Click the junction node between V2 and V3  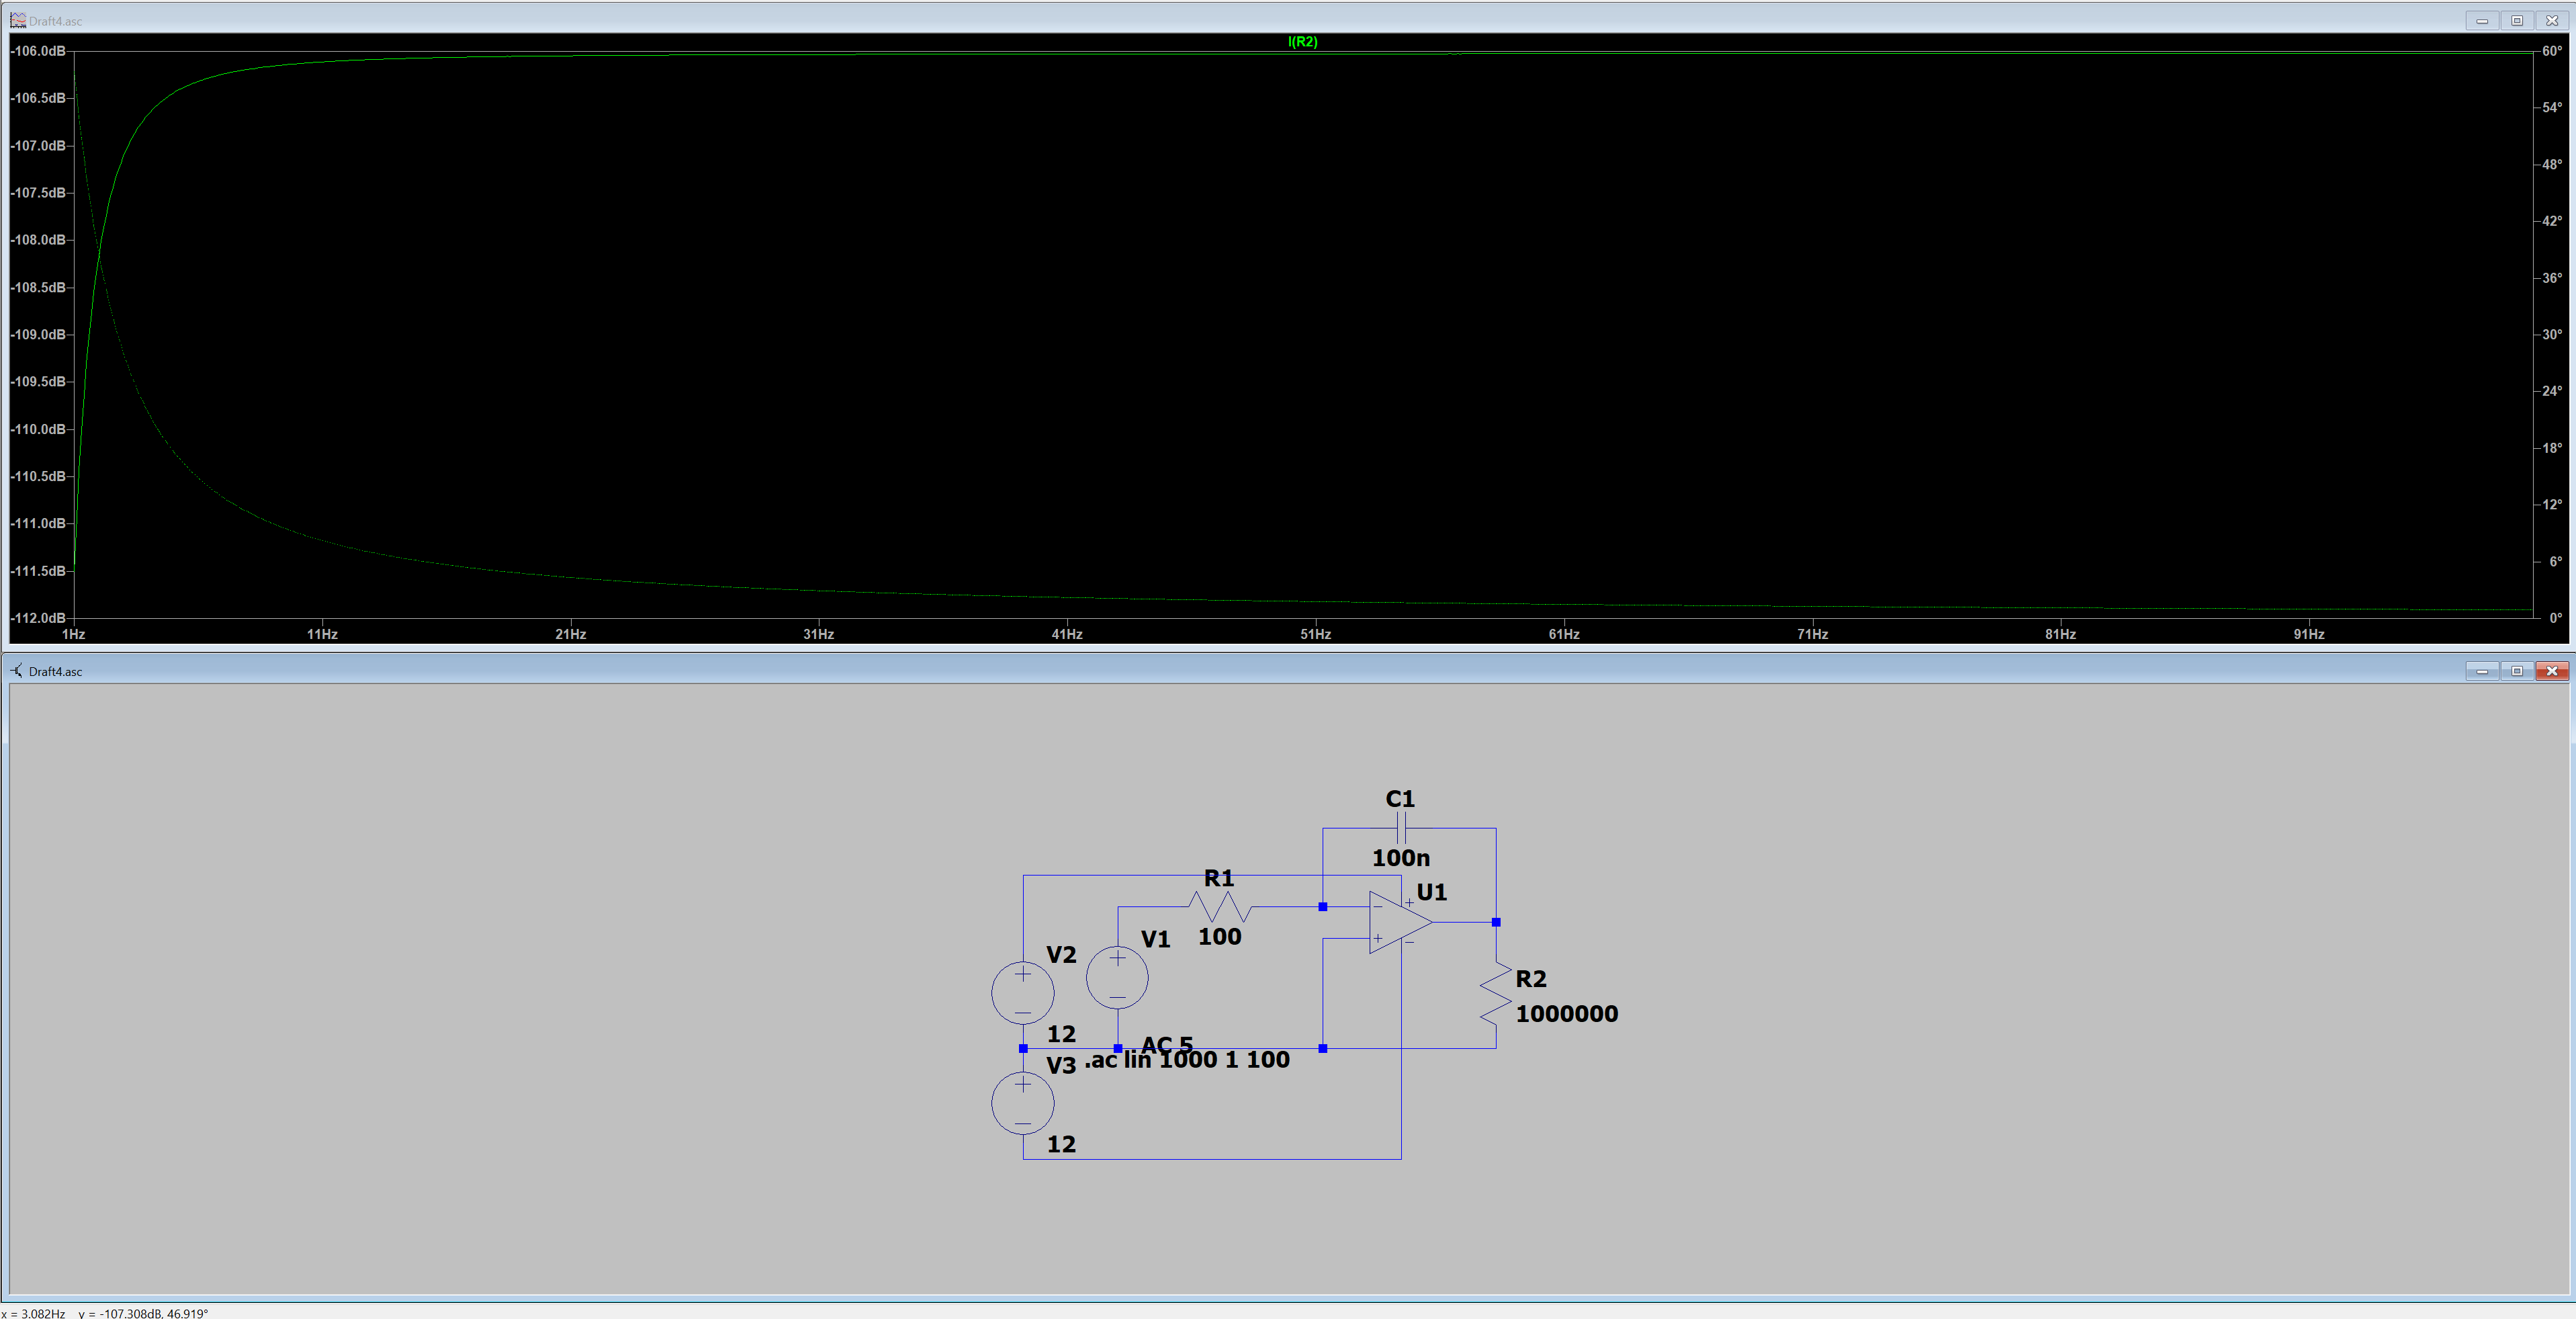(x=1022, y=1048)
